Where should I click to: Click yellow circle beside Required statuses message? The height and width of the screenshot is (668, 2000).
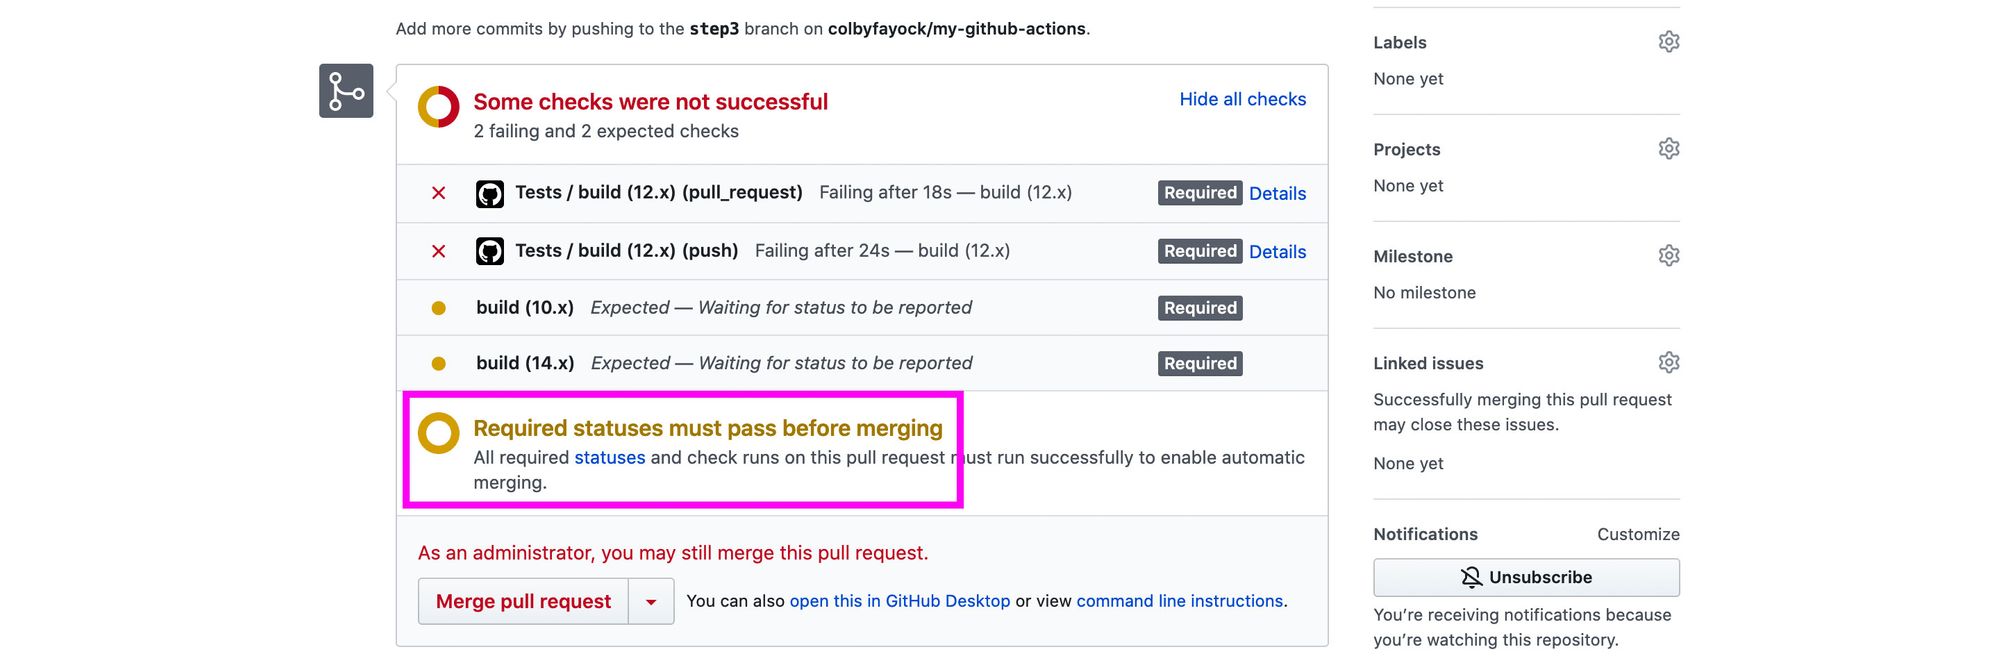(438, 433)
